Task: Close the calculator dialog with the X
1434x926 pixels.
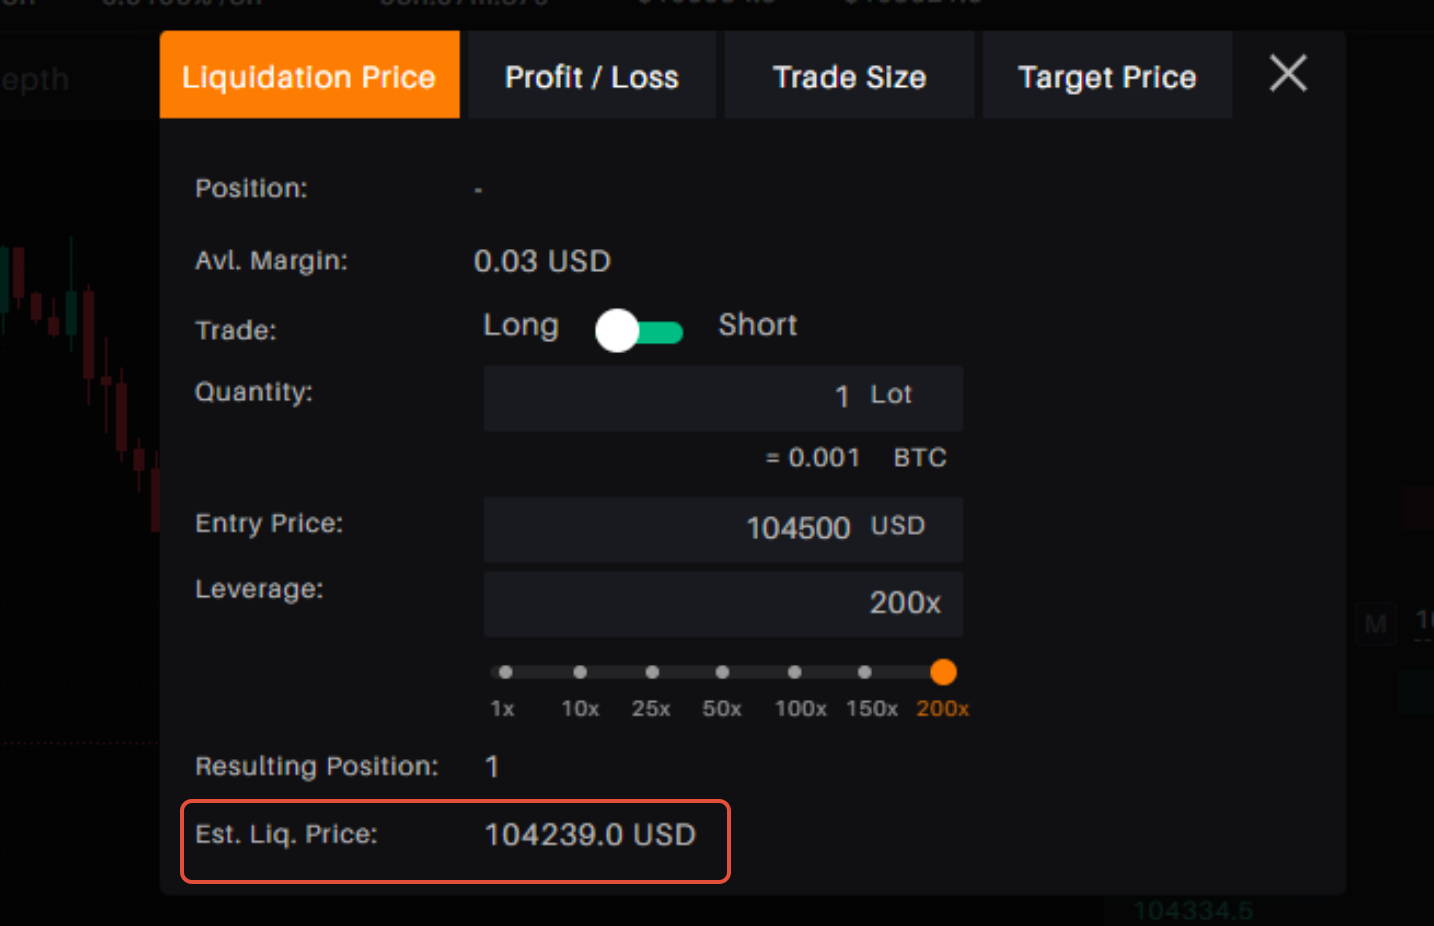Action: click(x=1287, y=73)
